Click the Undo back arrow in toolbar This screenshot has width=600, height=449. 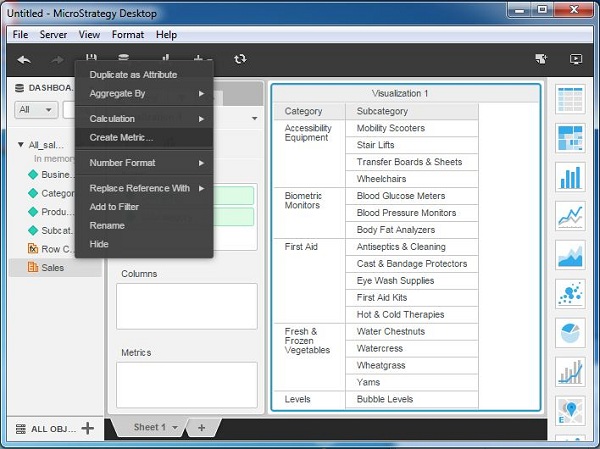coord(24,60)
